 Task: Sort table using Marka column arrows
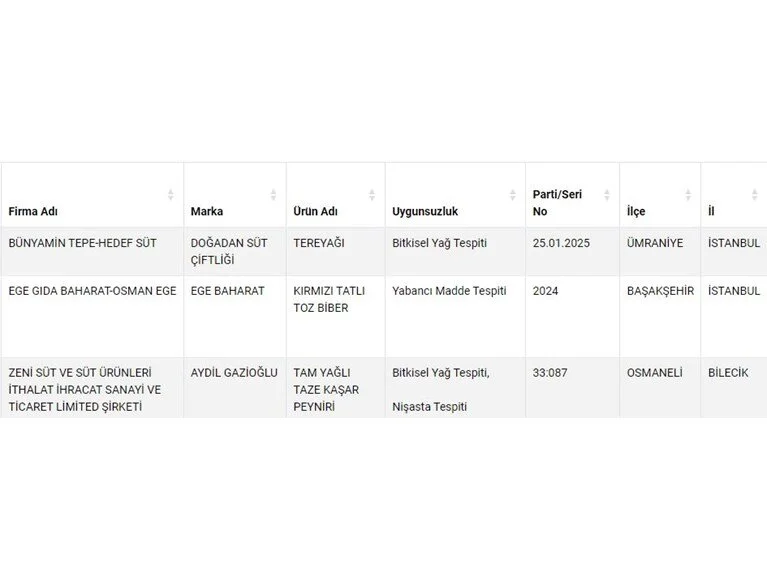click(273, 195)
